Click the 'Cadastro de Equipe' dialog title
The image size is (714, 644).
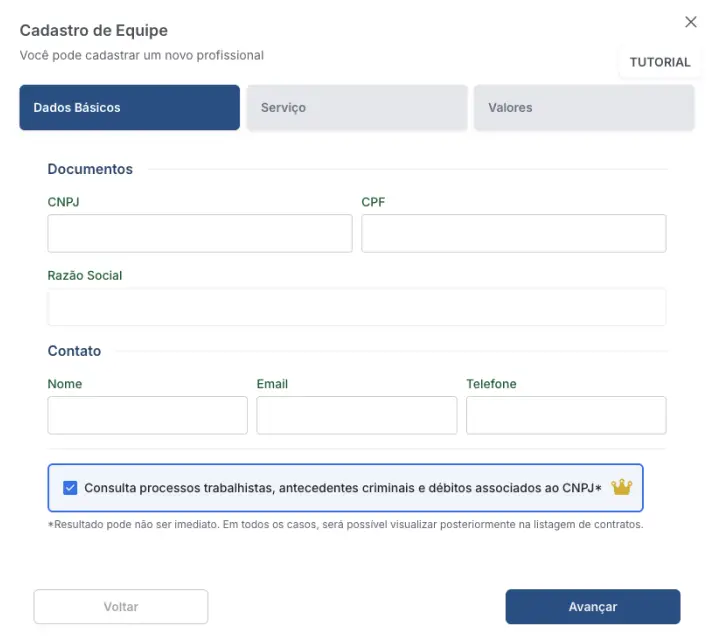94,30
